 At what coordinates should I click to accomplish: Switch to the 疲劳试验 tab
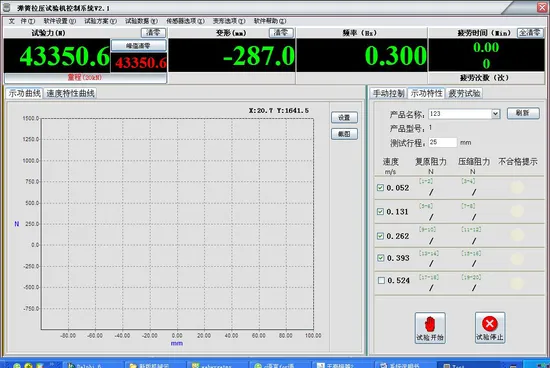tap(464, 93)
